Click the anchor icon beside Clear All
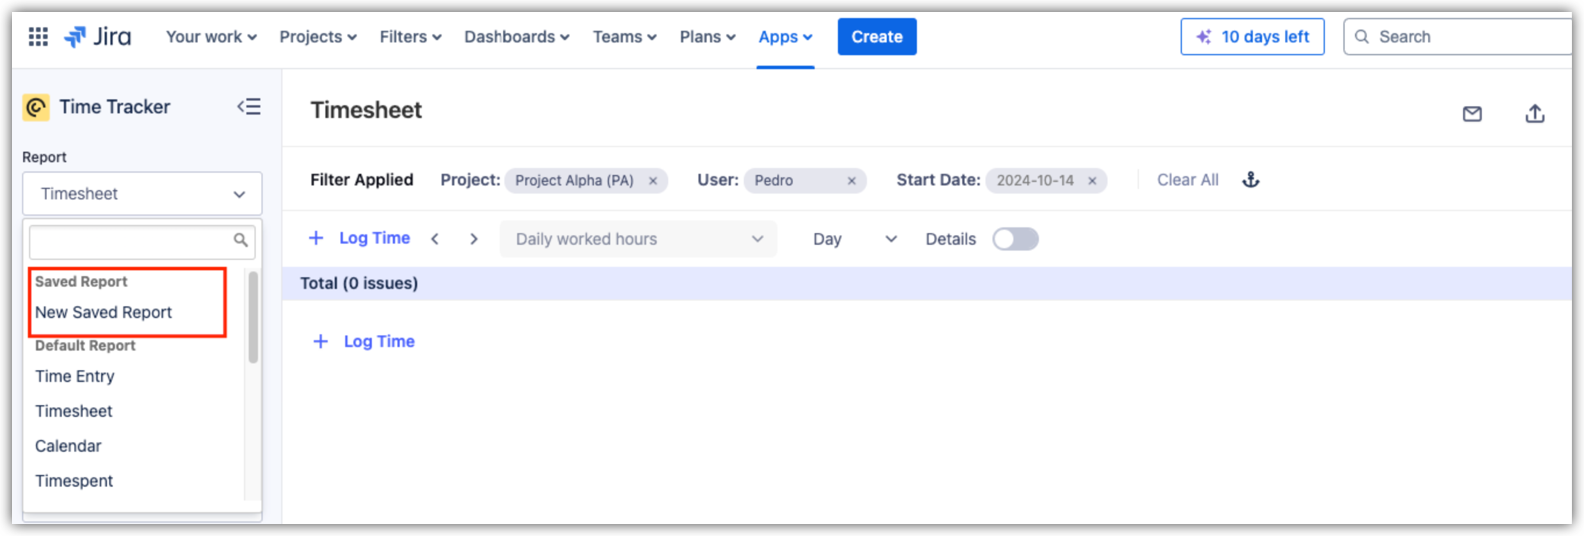This screenshot has height=536, width=1584. pyautogui.click(x=1250, y=180)
